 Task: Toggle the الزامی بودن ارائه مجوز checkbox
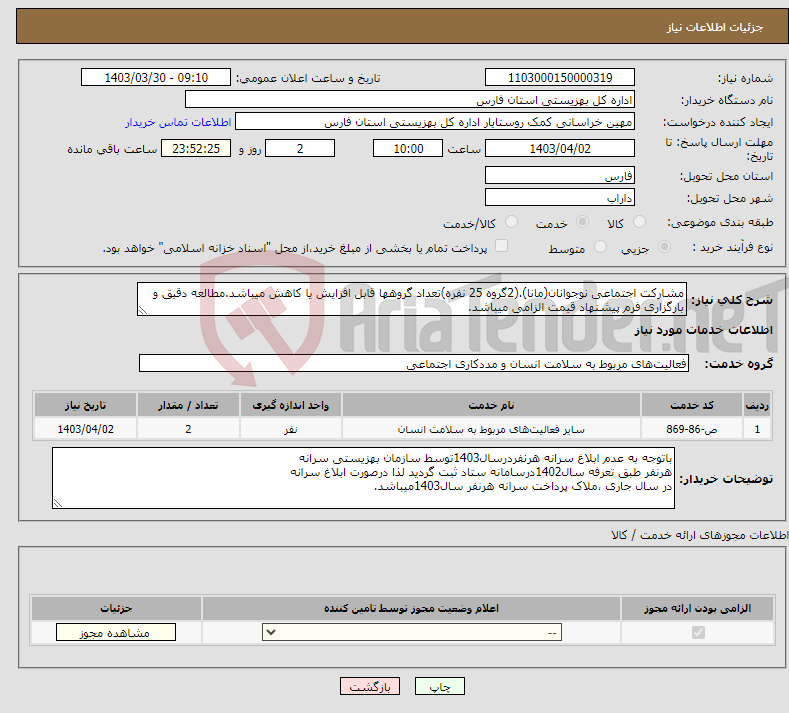point(698,632)
